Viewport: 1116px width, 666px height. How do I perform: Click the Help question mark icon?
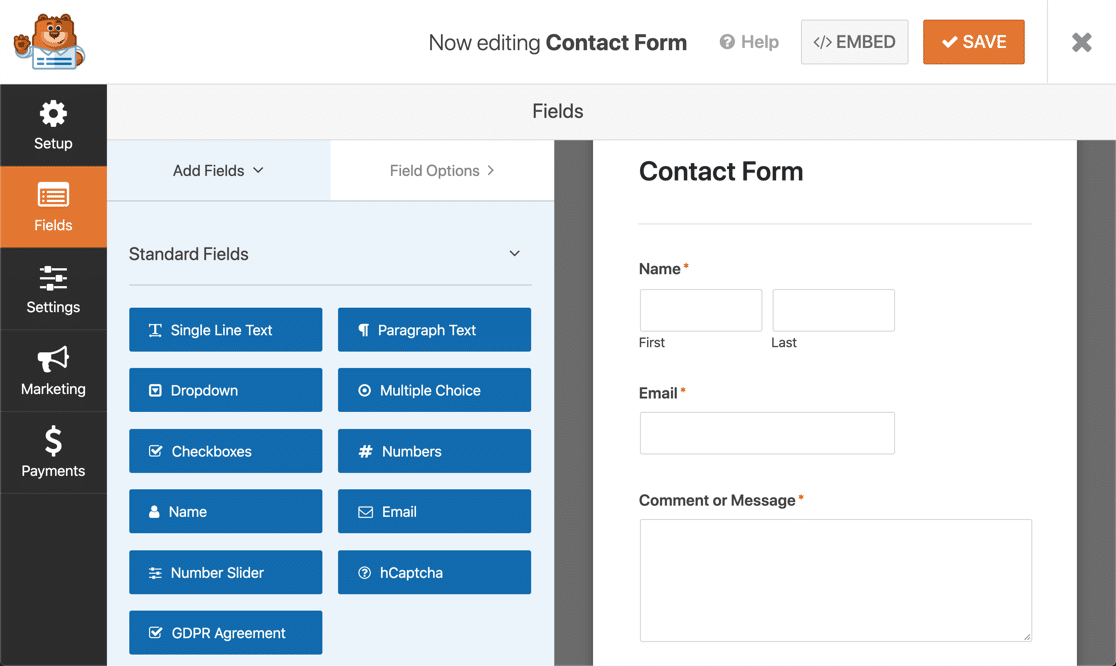coord(727,42)
